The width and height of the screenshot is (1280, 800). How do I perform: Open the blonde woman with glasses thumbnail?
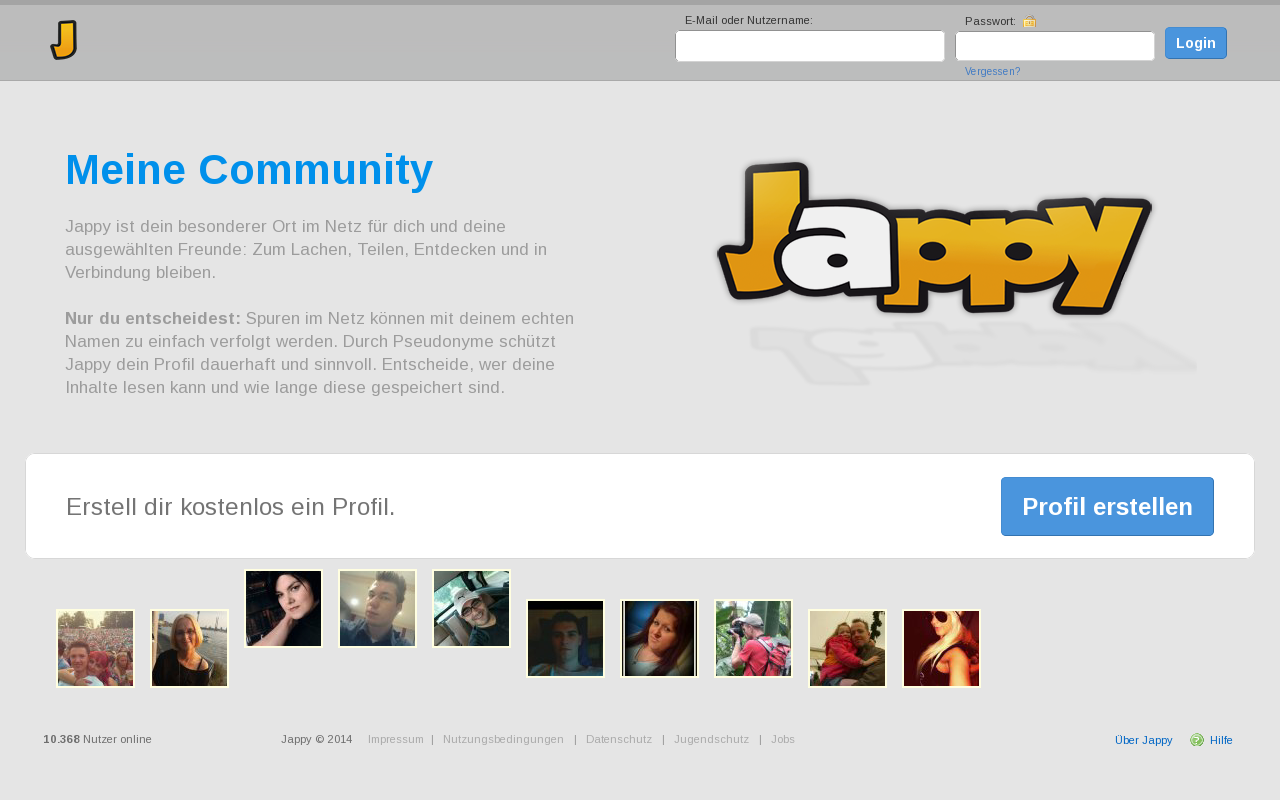tap(189, 649)
